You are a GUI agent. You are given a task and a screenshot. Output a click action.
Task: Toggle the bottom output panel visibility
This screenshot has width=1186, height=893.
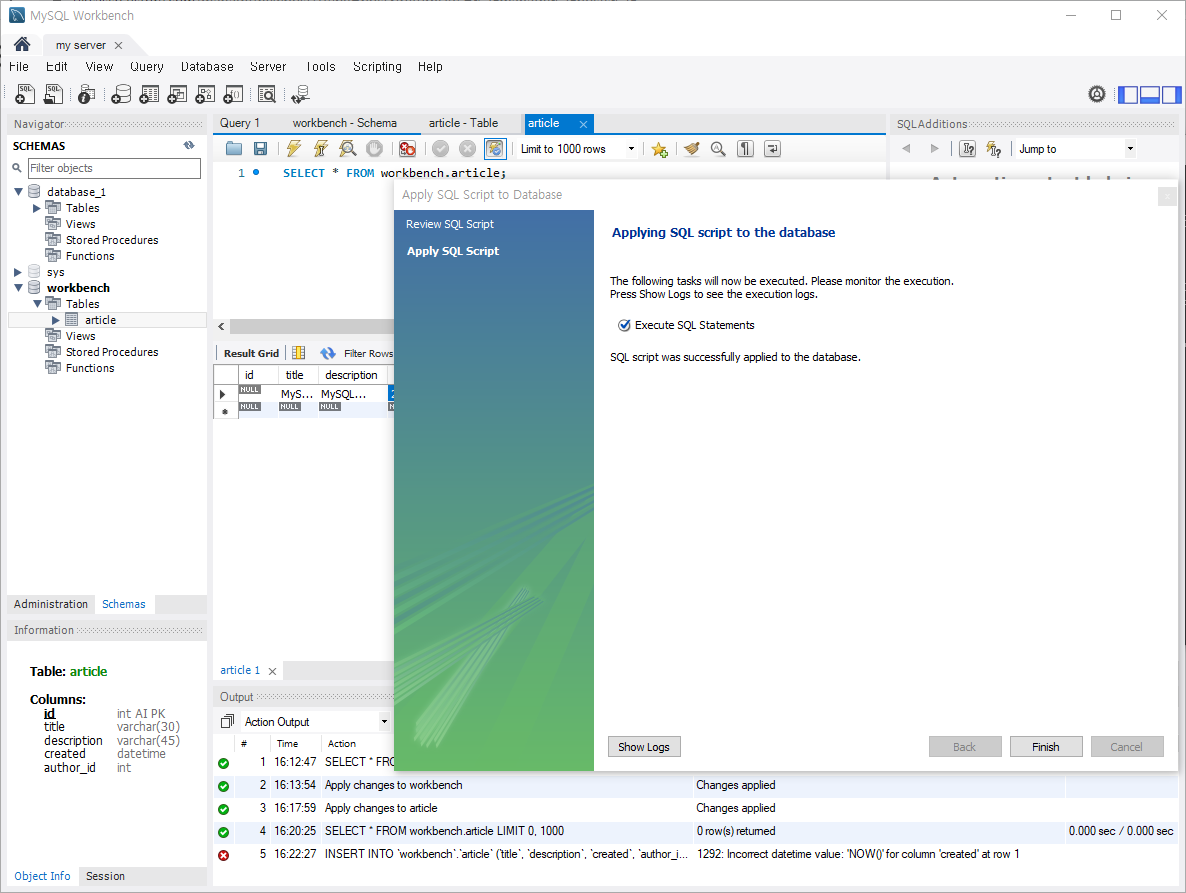pos(1150,95)
